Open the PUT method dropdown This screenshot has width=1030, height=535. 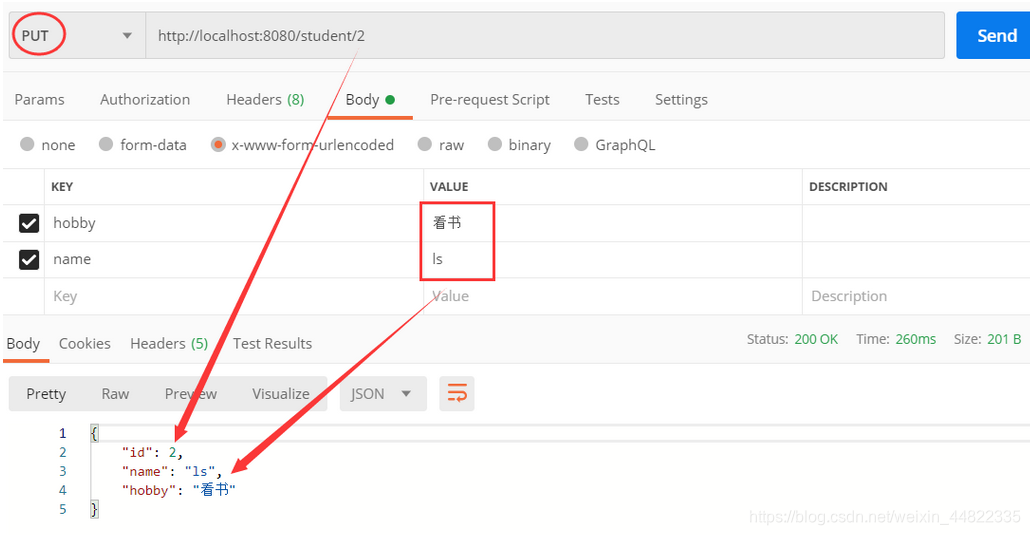77,35
